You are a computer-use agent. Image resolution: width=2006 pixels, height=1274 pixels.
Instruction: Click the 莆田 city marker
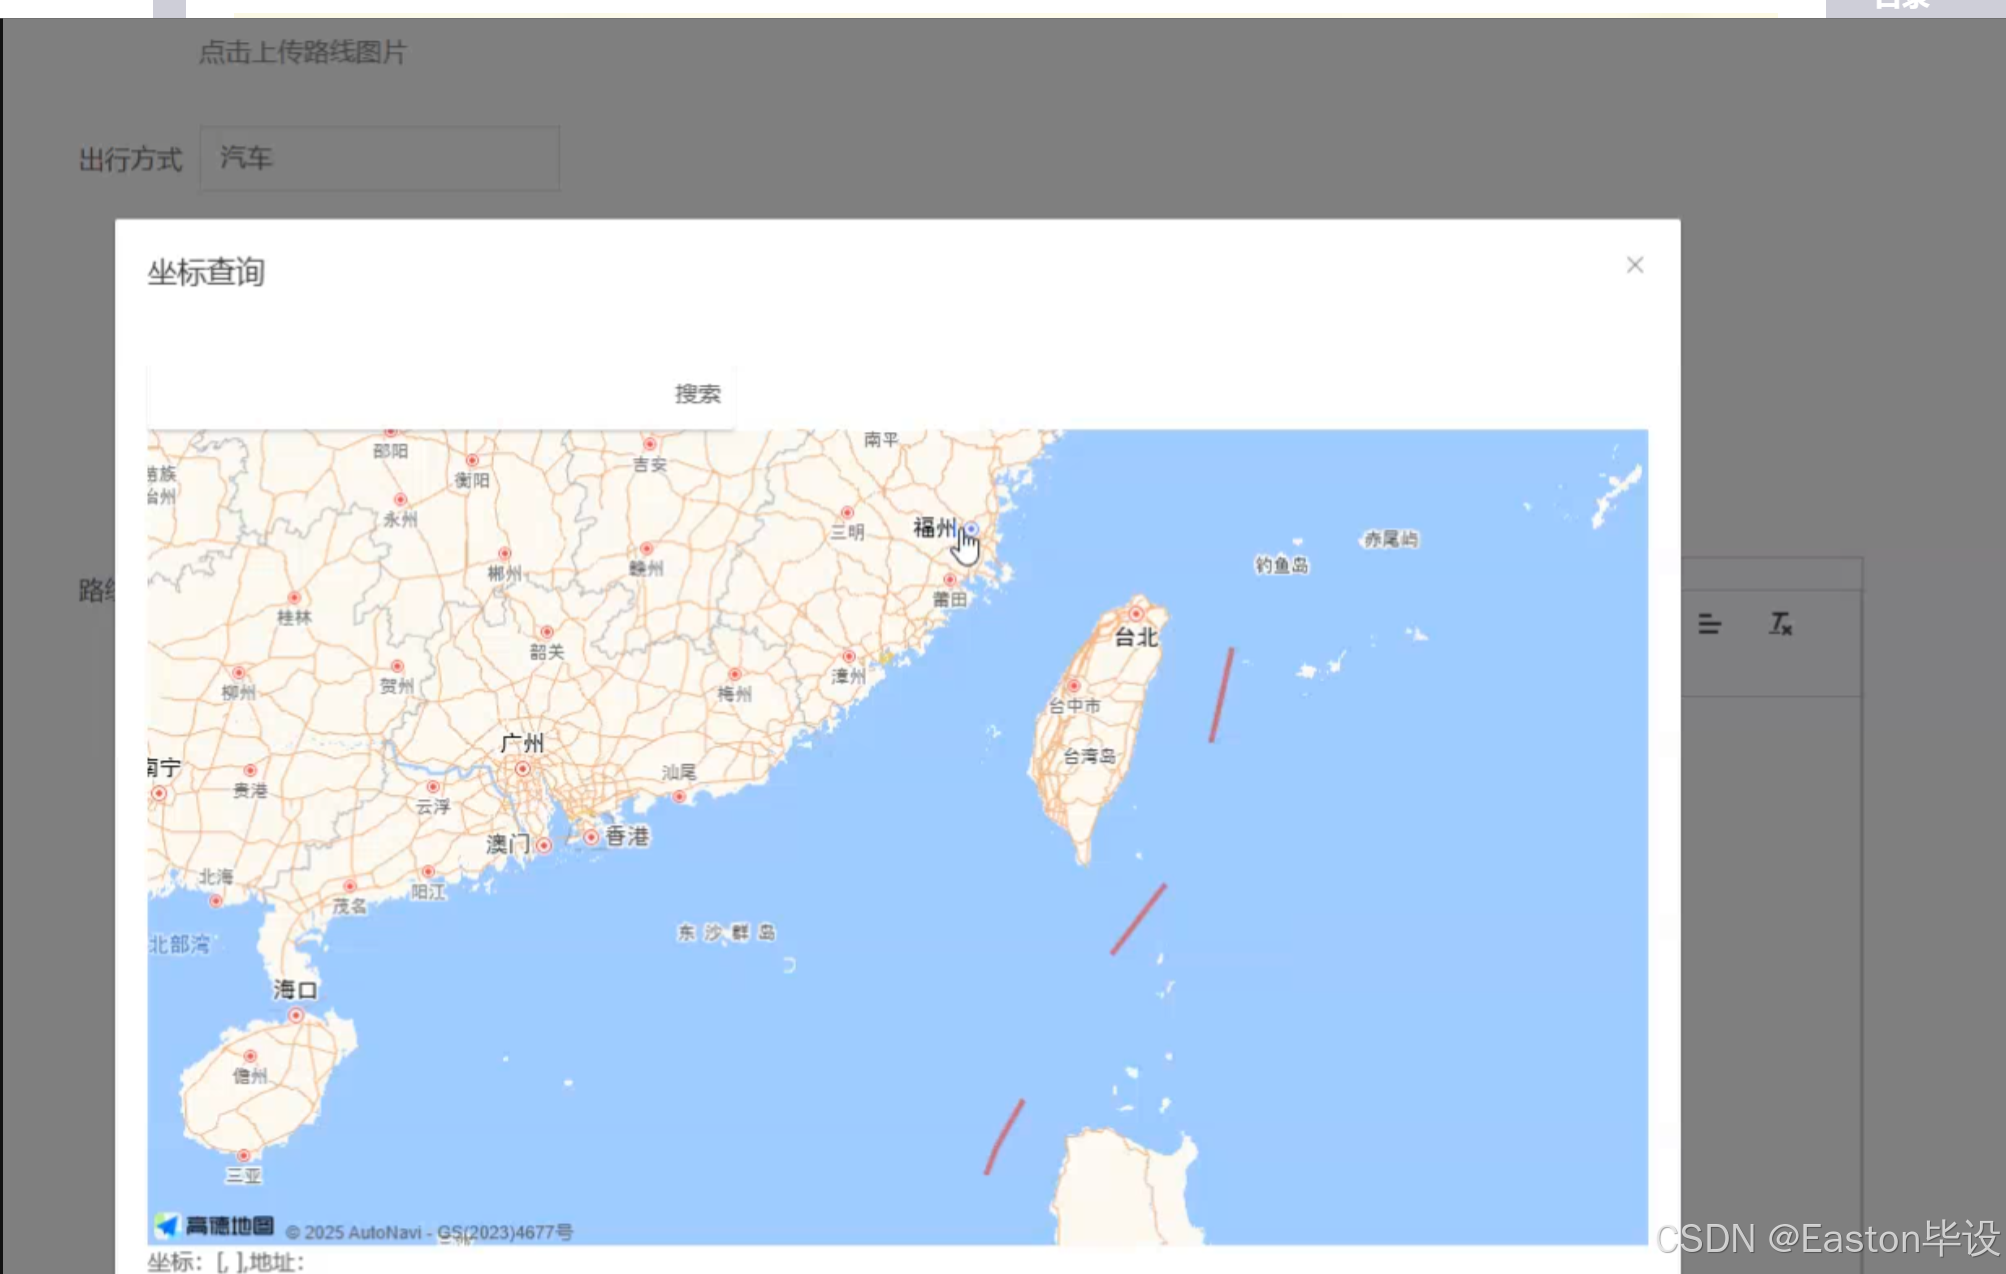point(949,580)
